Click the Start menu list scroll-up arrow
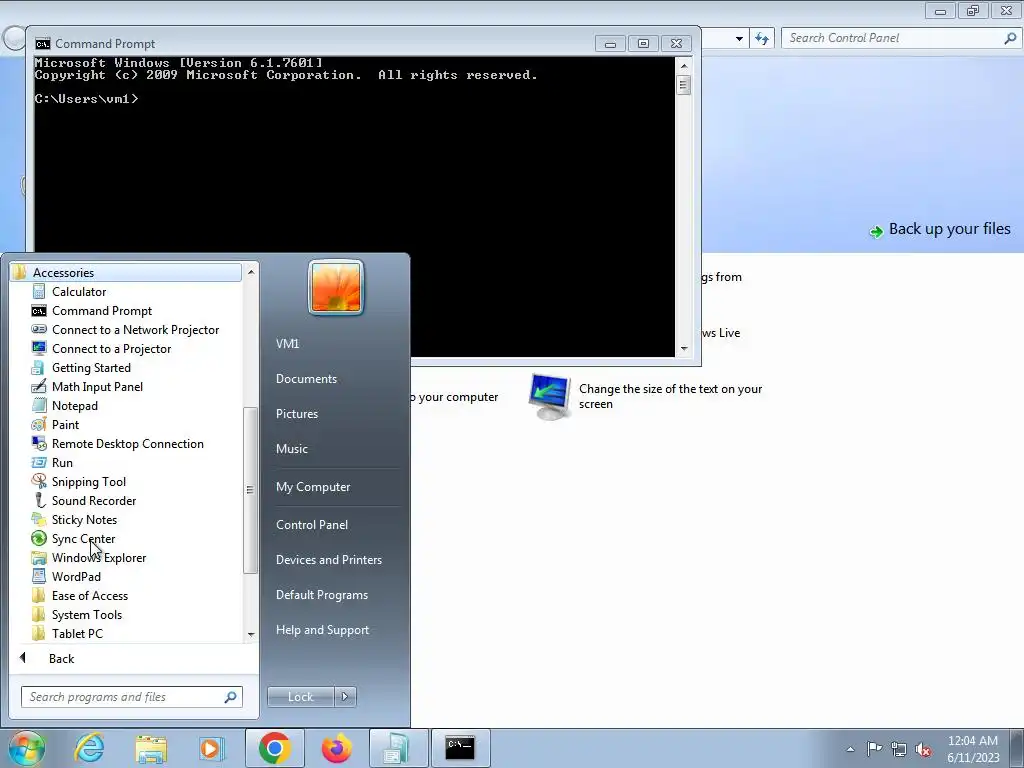Viewport: 1024px width, 768px height. [x=251, y=270]
